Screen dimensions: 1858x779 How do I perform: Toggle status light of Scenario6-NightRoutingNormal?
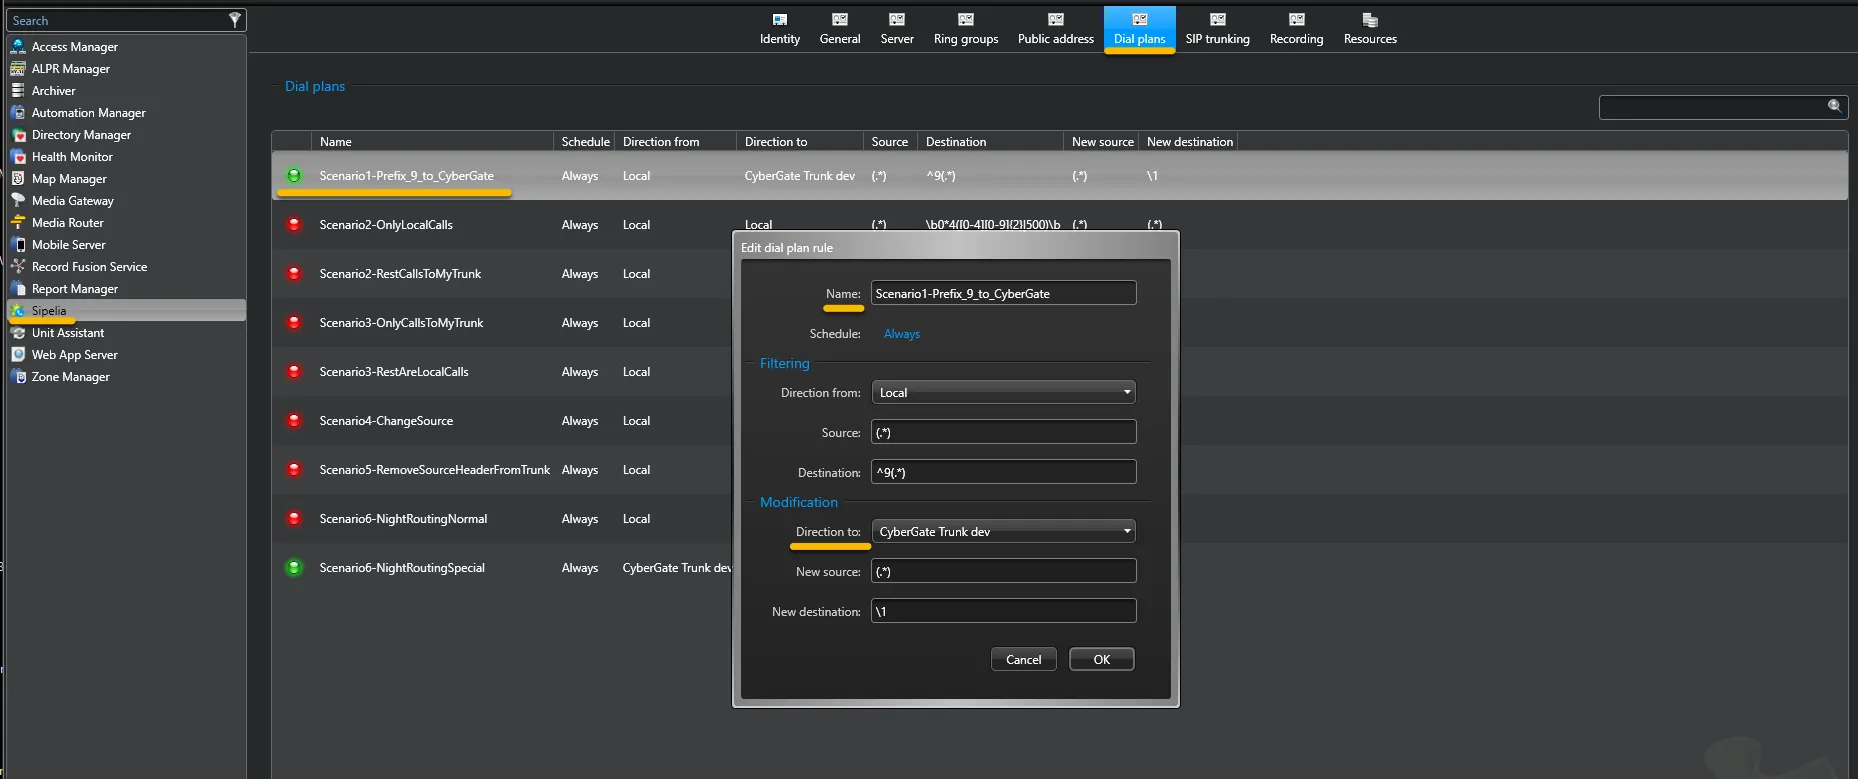click(294, 518)
